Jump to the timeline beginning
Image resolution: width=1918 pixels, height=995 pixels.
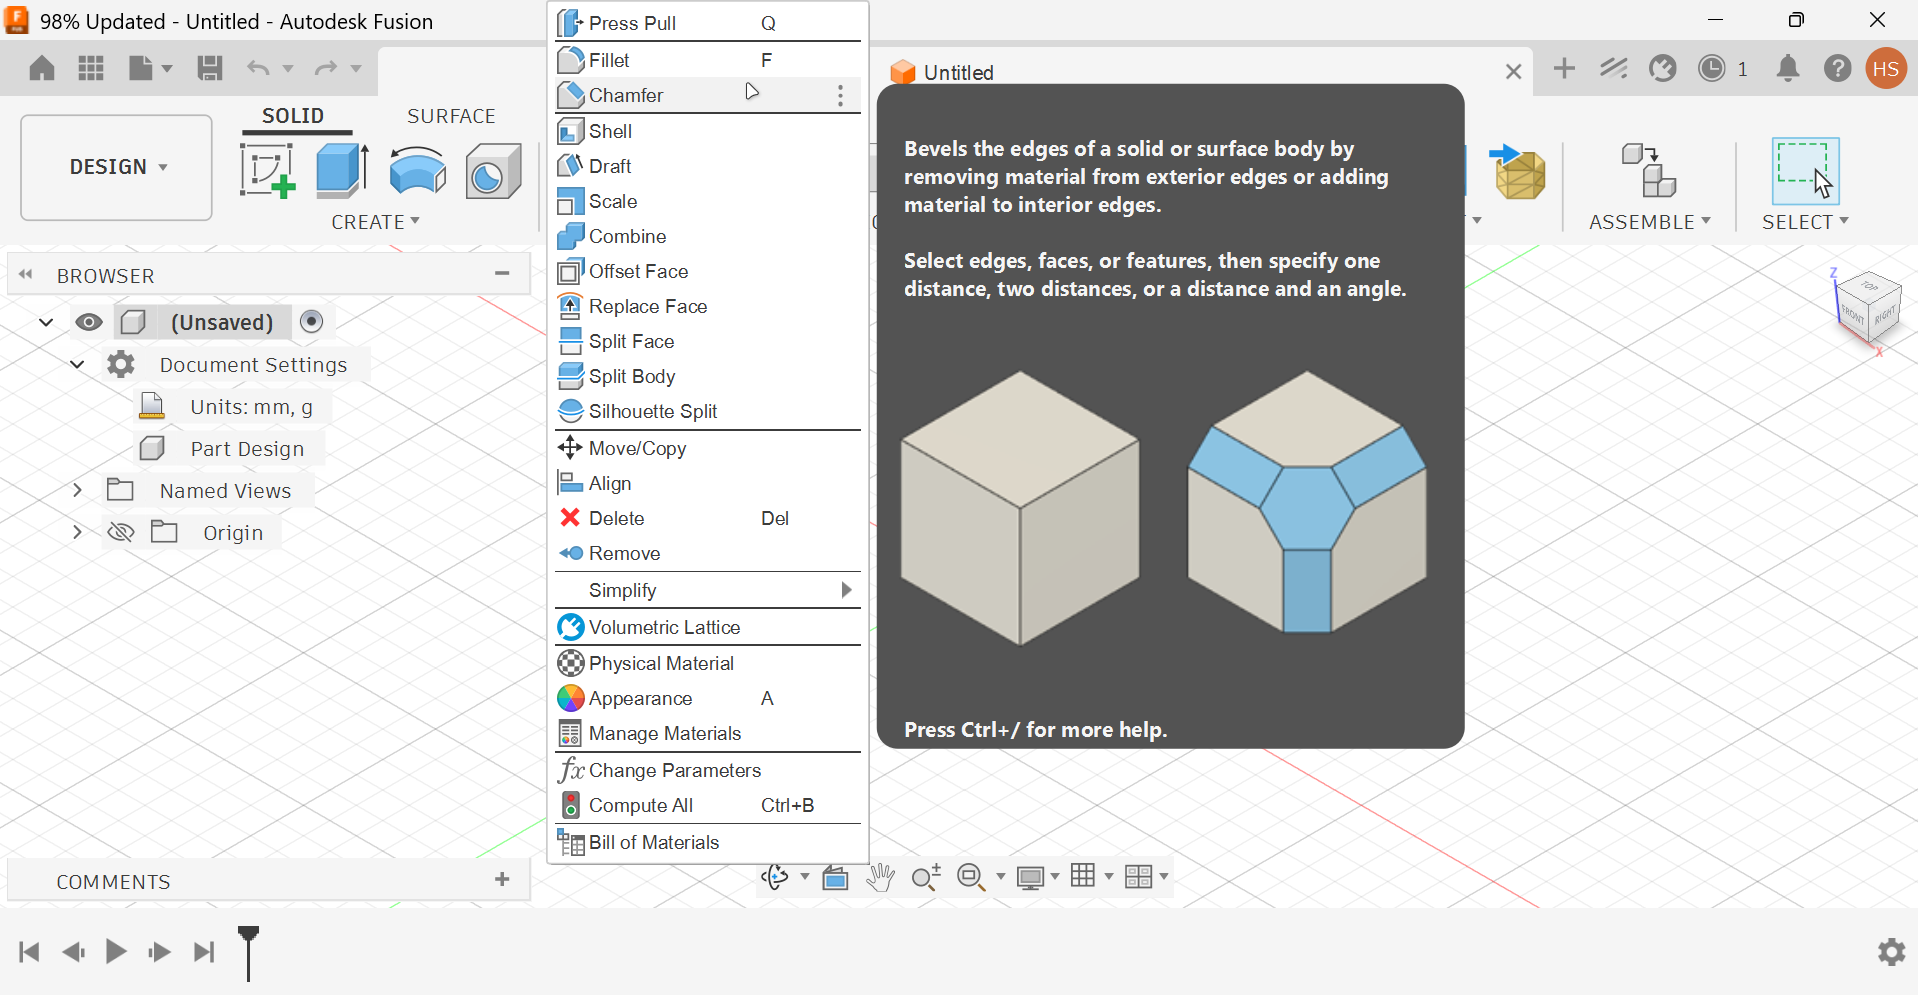(x=30, y=952)
